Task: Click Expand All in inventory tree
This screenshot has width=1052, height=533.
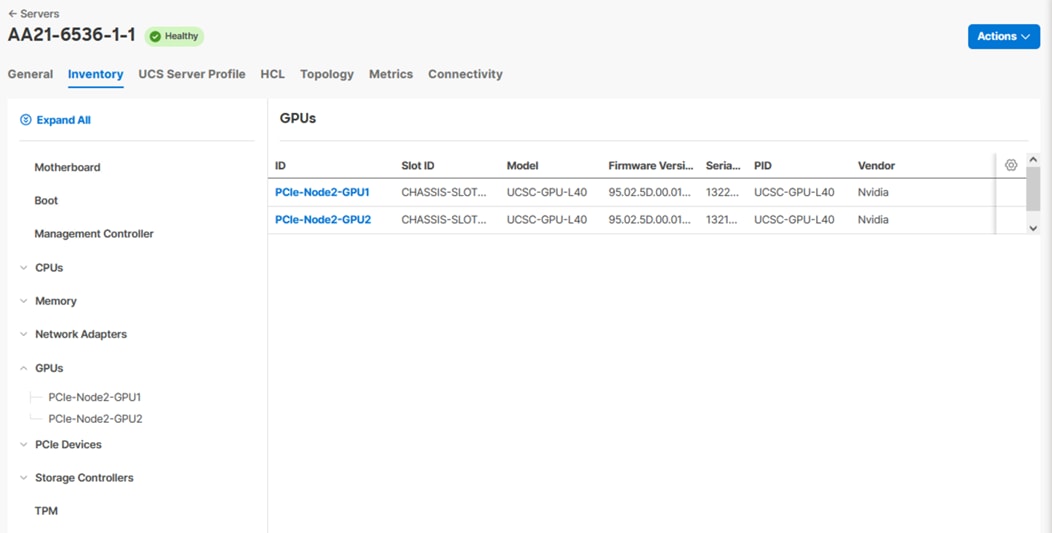Action: (56, 120)
